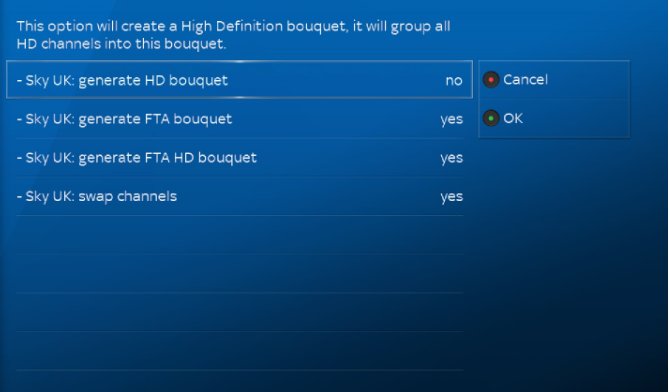The width and height of the screenshot is (670, 392).
Task: Select the Cancel button label
Action: [525, 80]
